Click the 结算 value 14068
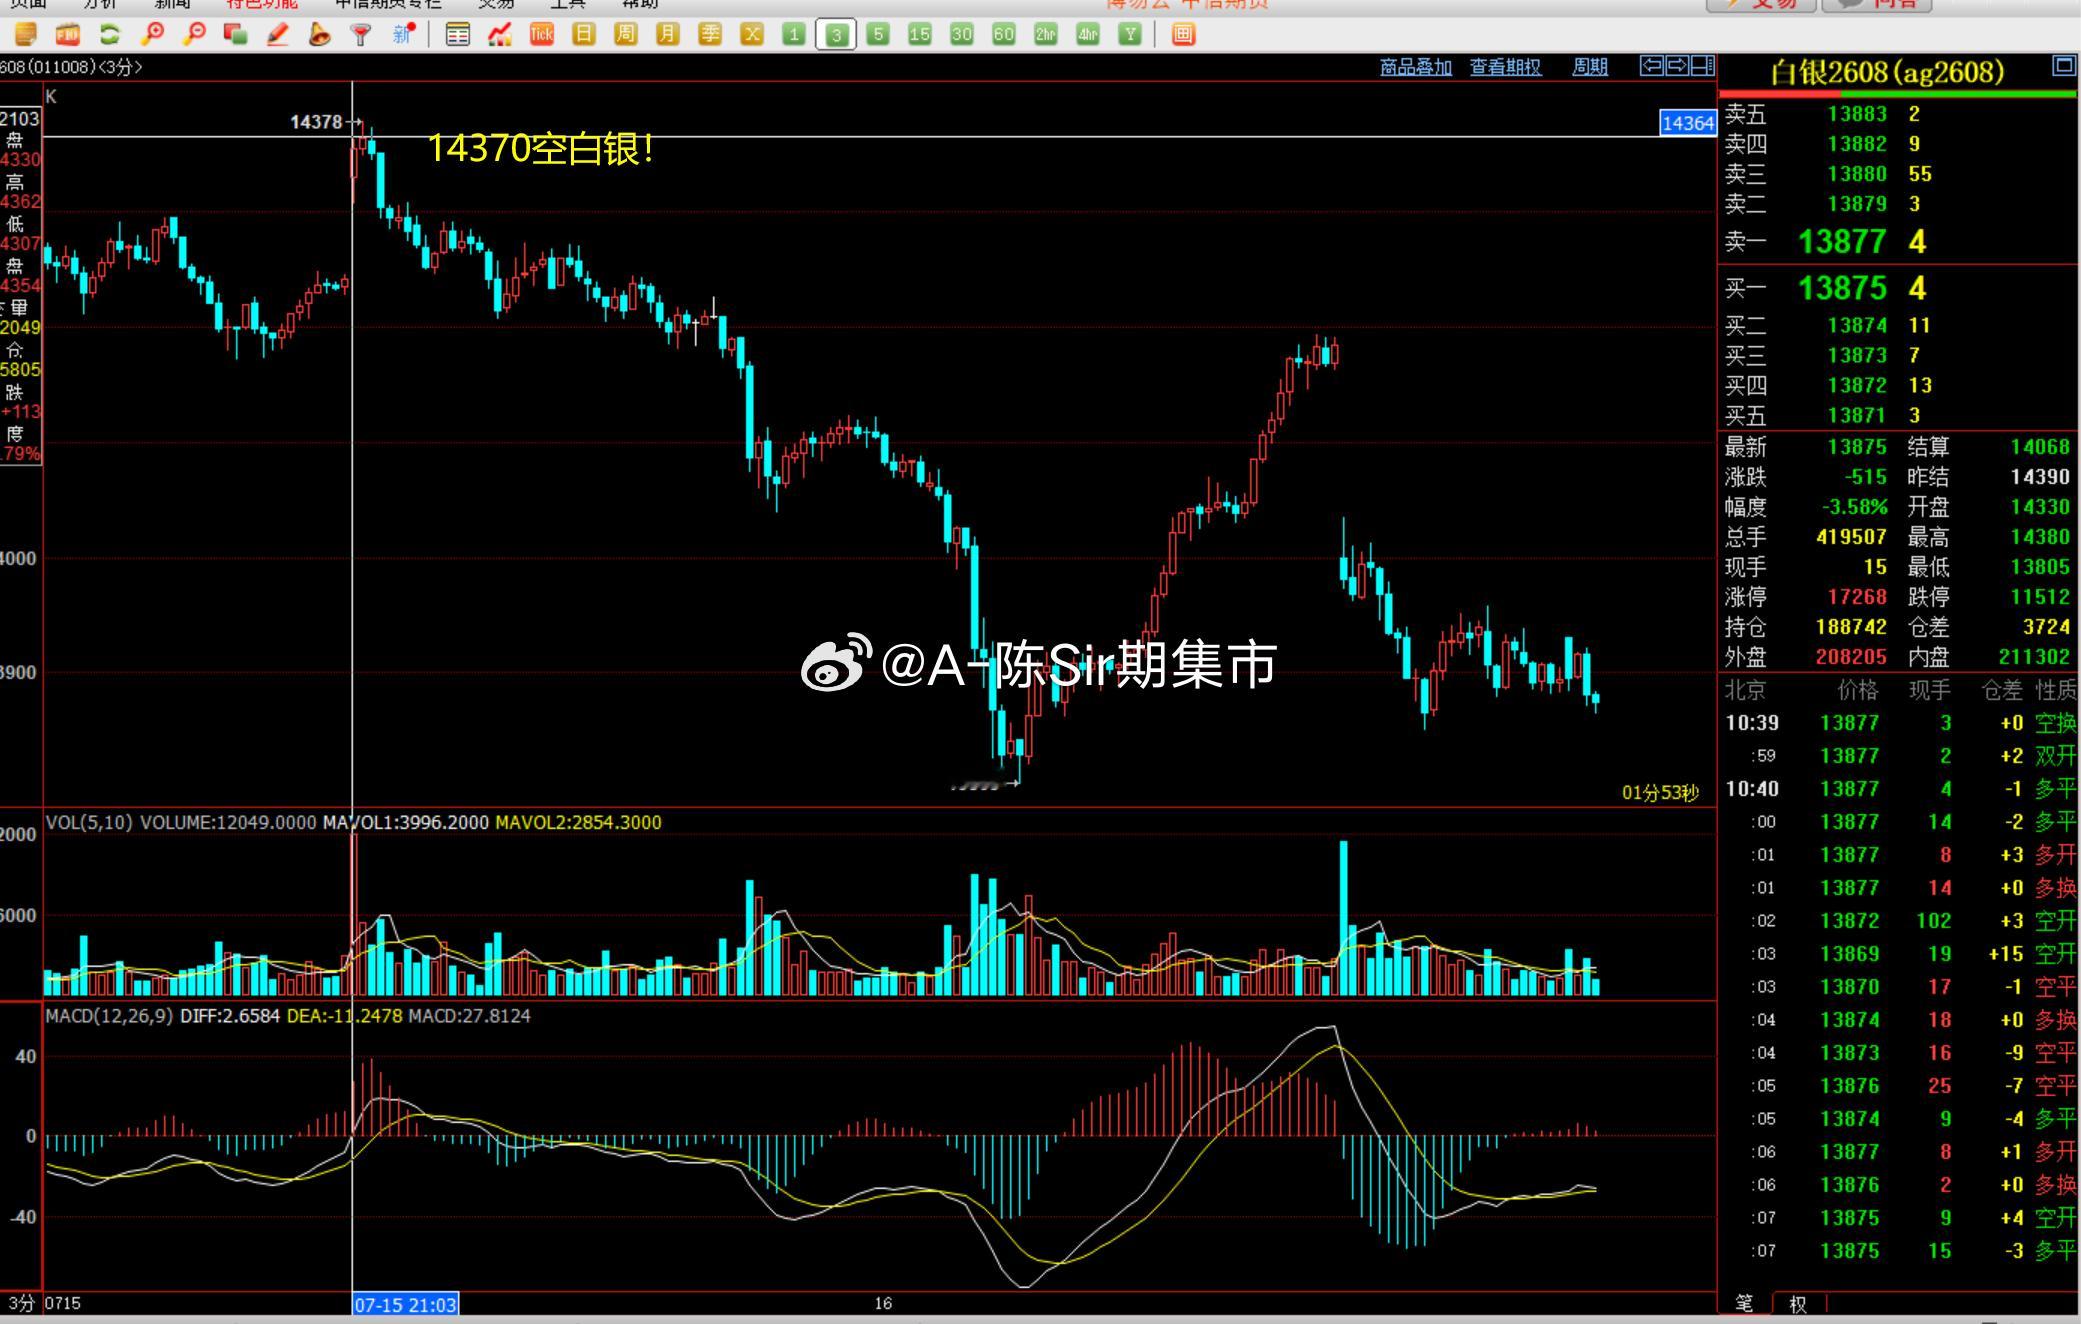The width and height of the screenshot is (2081, 1324). pos(2040,447)
